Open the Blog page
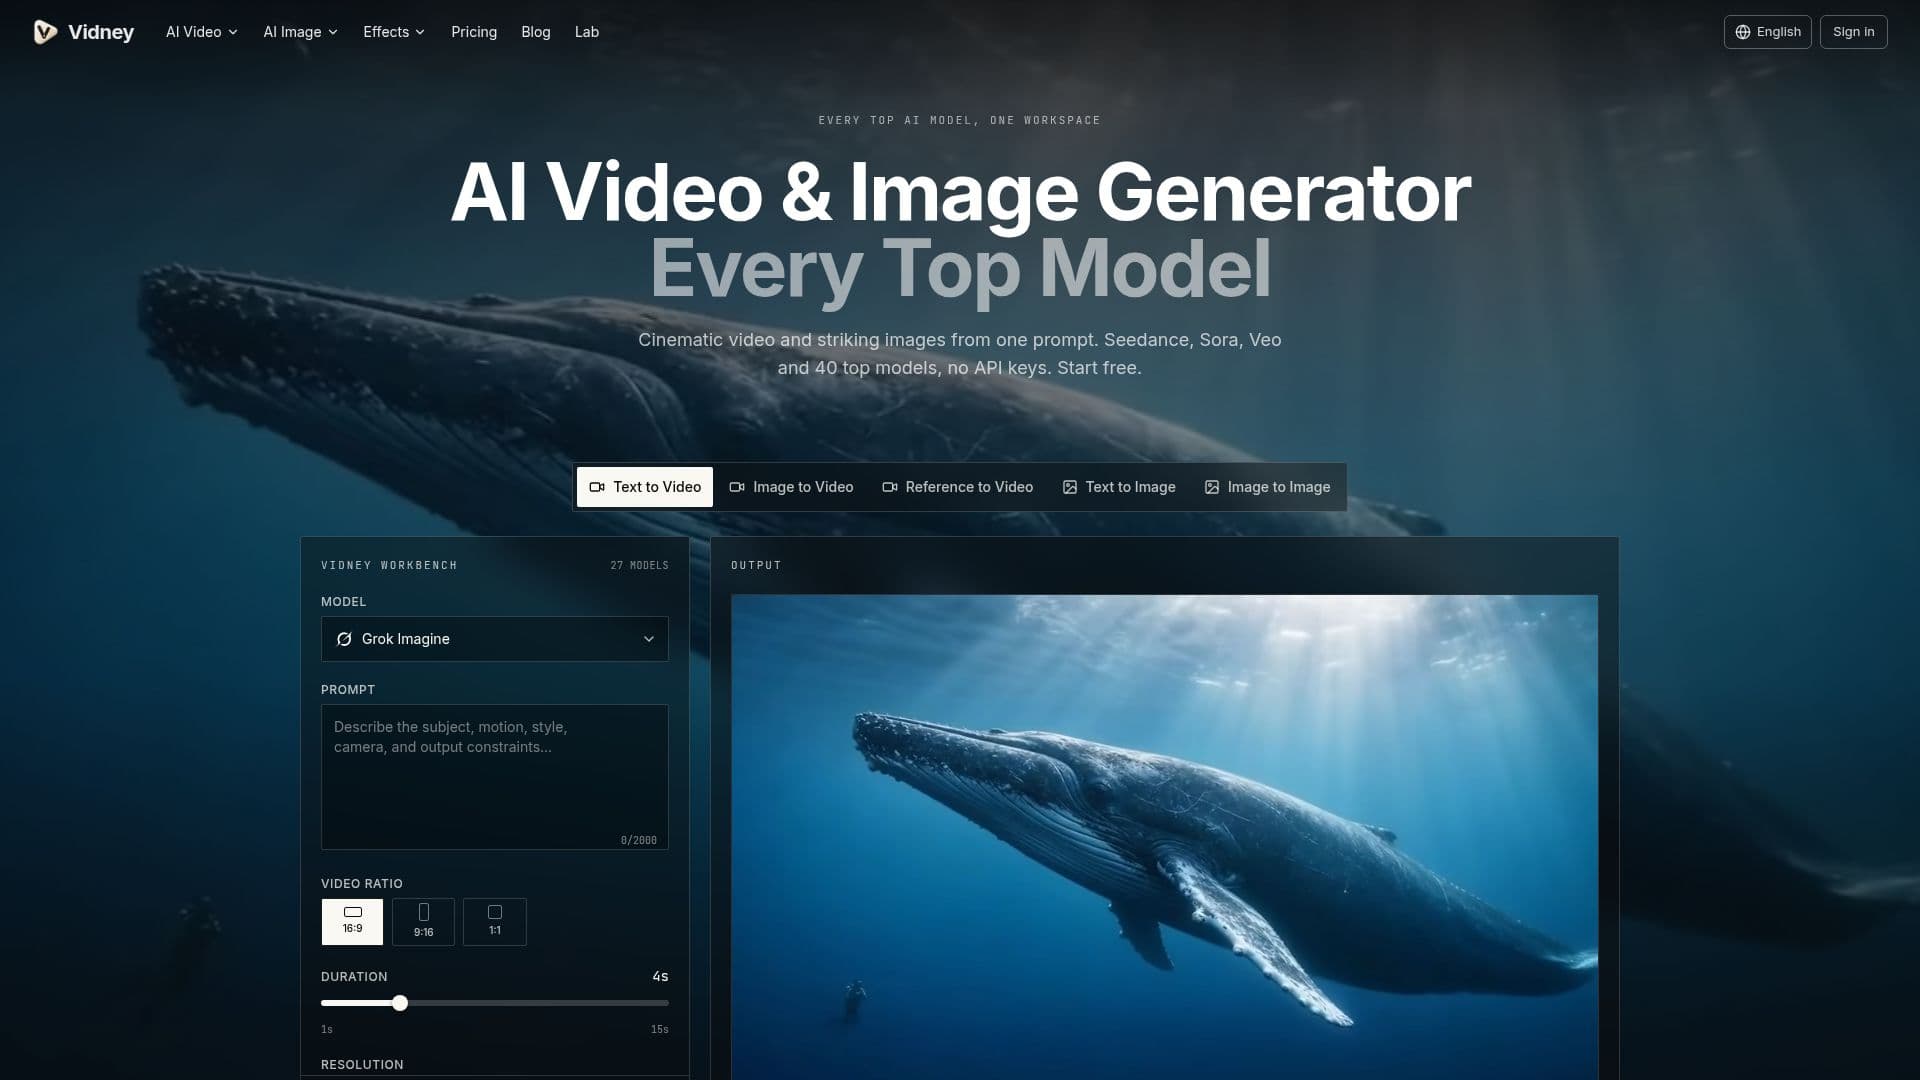 coord(536,32)
